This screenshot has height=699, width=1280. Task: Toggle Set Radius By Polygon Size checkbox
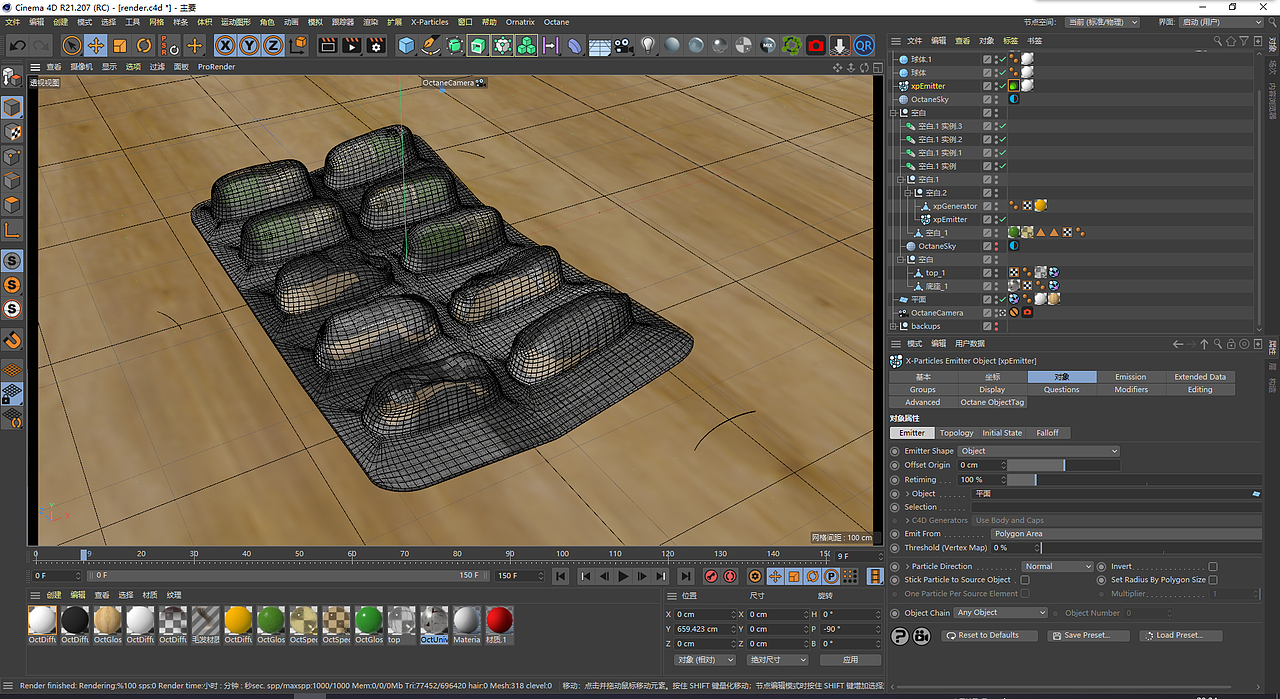[1213, 580]
